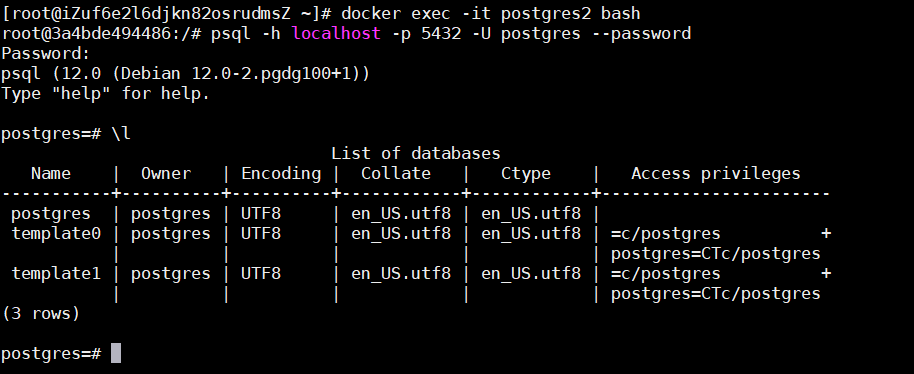Click the Encoding column header
The height and width of the screenshot is (374, 914).
coord(281,174)
